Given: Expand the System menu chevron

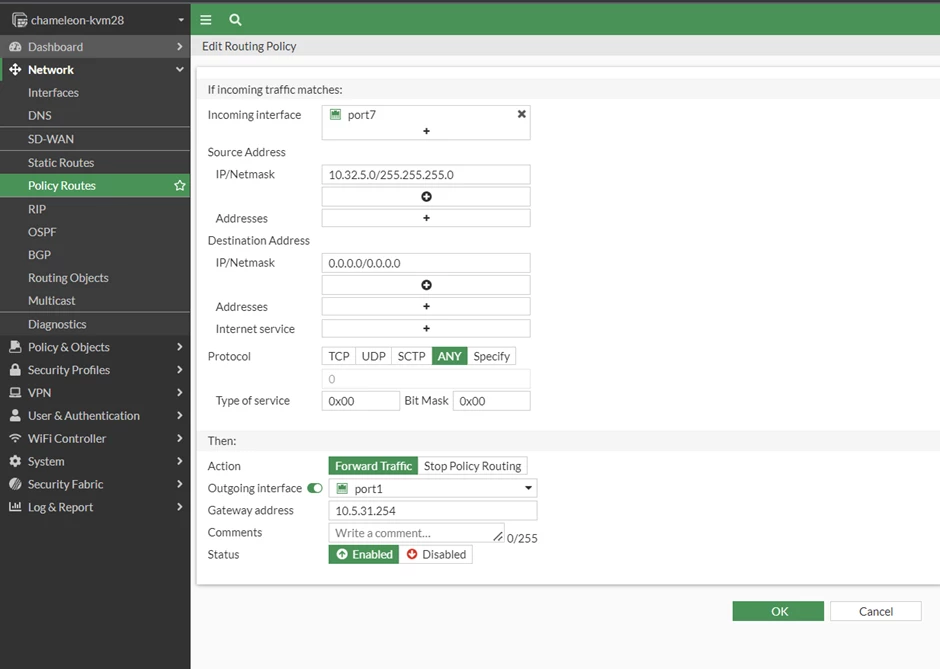Looking at the screenshot, I should tap(179, 461).
